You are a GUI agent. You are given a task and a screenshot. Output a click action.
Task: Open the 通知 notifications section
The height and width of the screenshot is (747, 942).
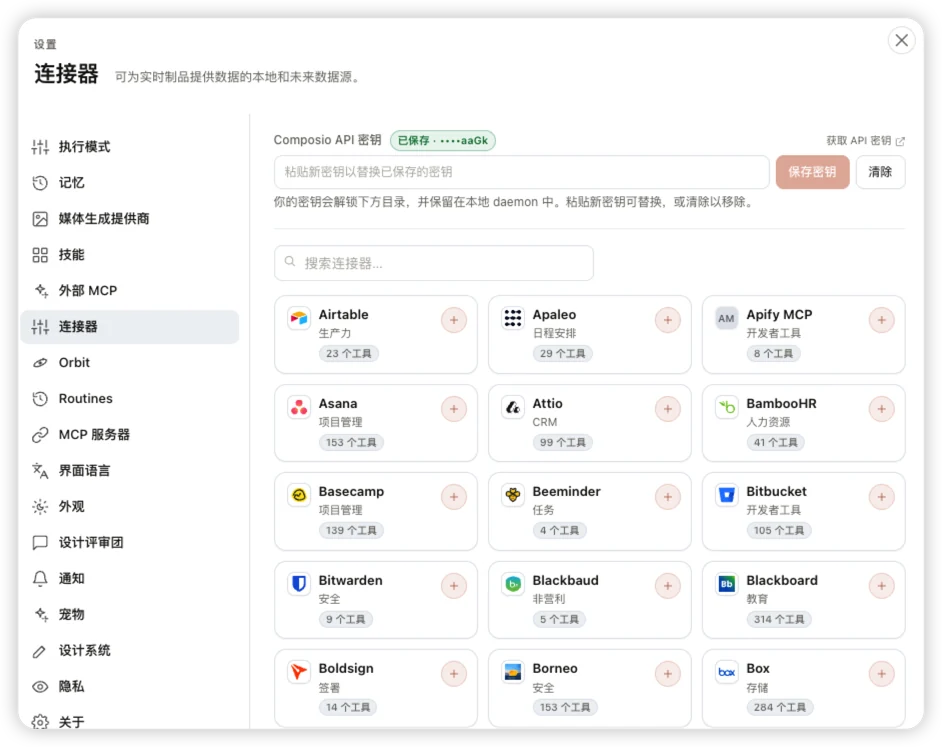130,579
